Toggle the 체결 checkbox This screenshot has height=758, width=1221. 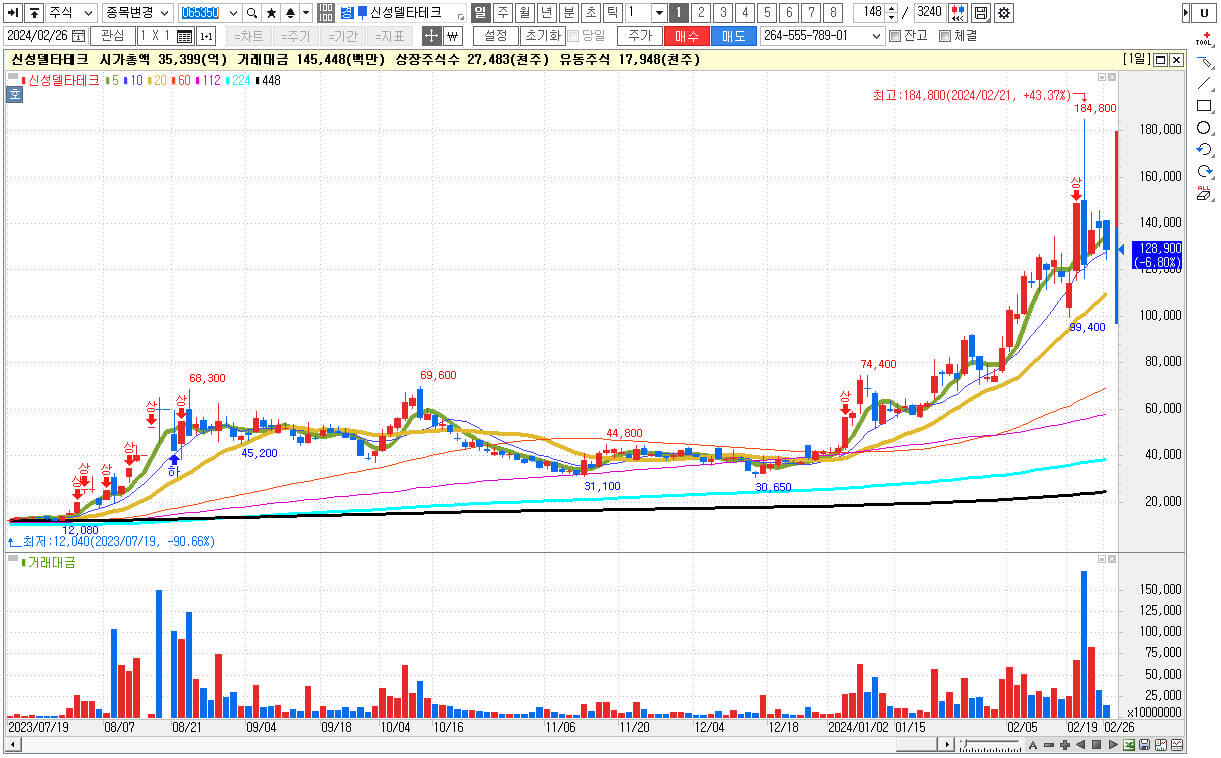(x=944, y=36)
